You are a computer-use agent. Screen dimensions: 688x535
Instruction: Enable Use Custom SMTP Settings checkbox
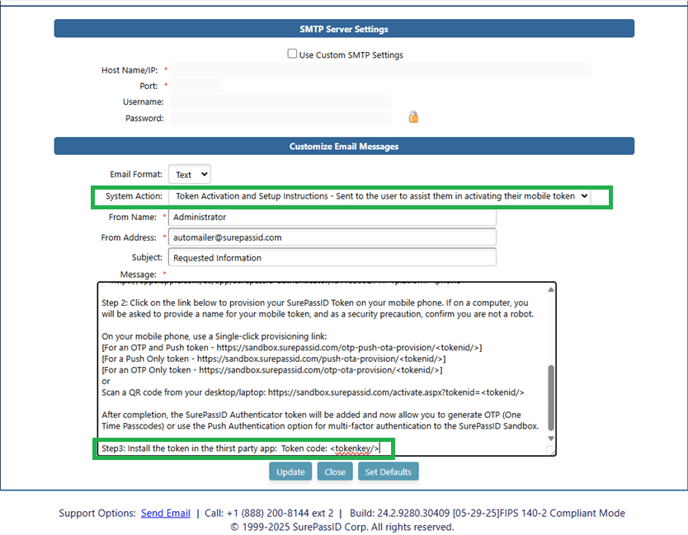tap(292, 54)
